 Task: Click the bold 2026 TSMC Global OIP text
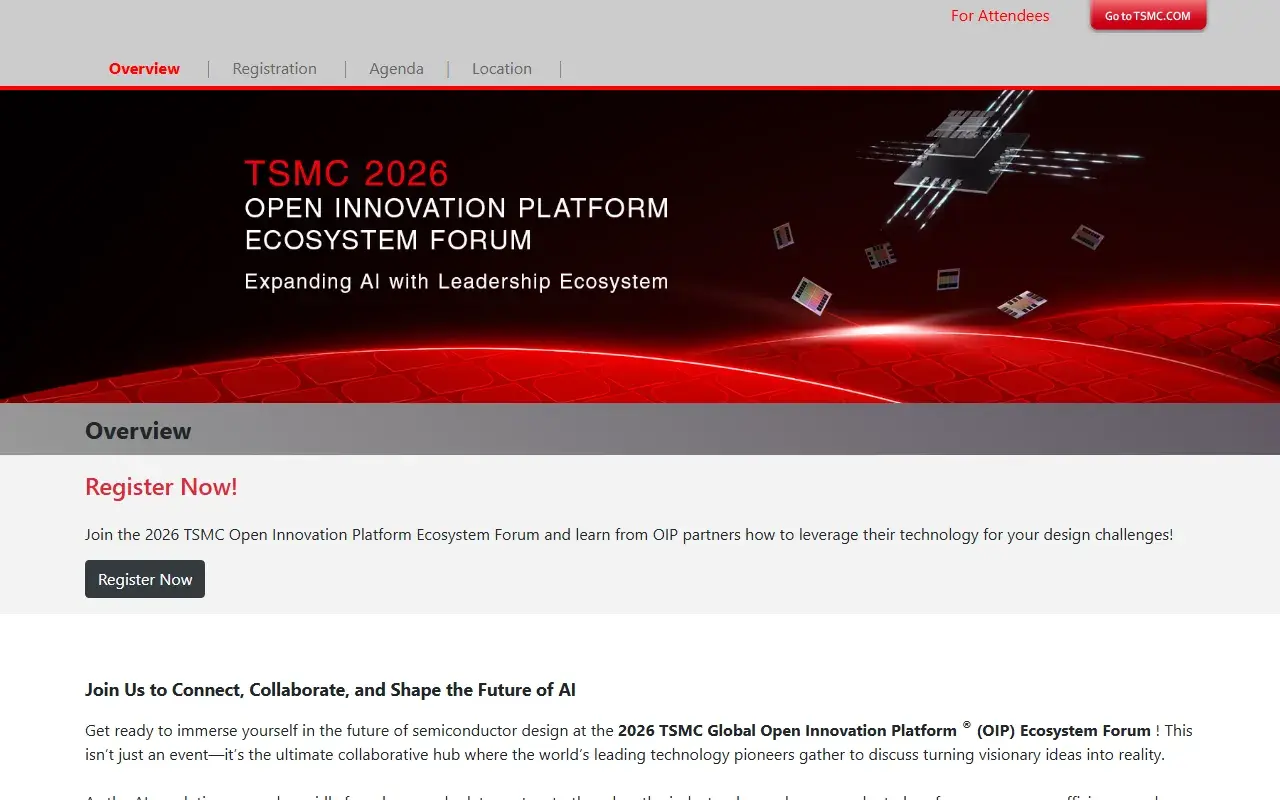click(x=884, y=730)
